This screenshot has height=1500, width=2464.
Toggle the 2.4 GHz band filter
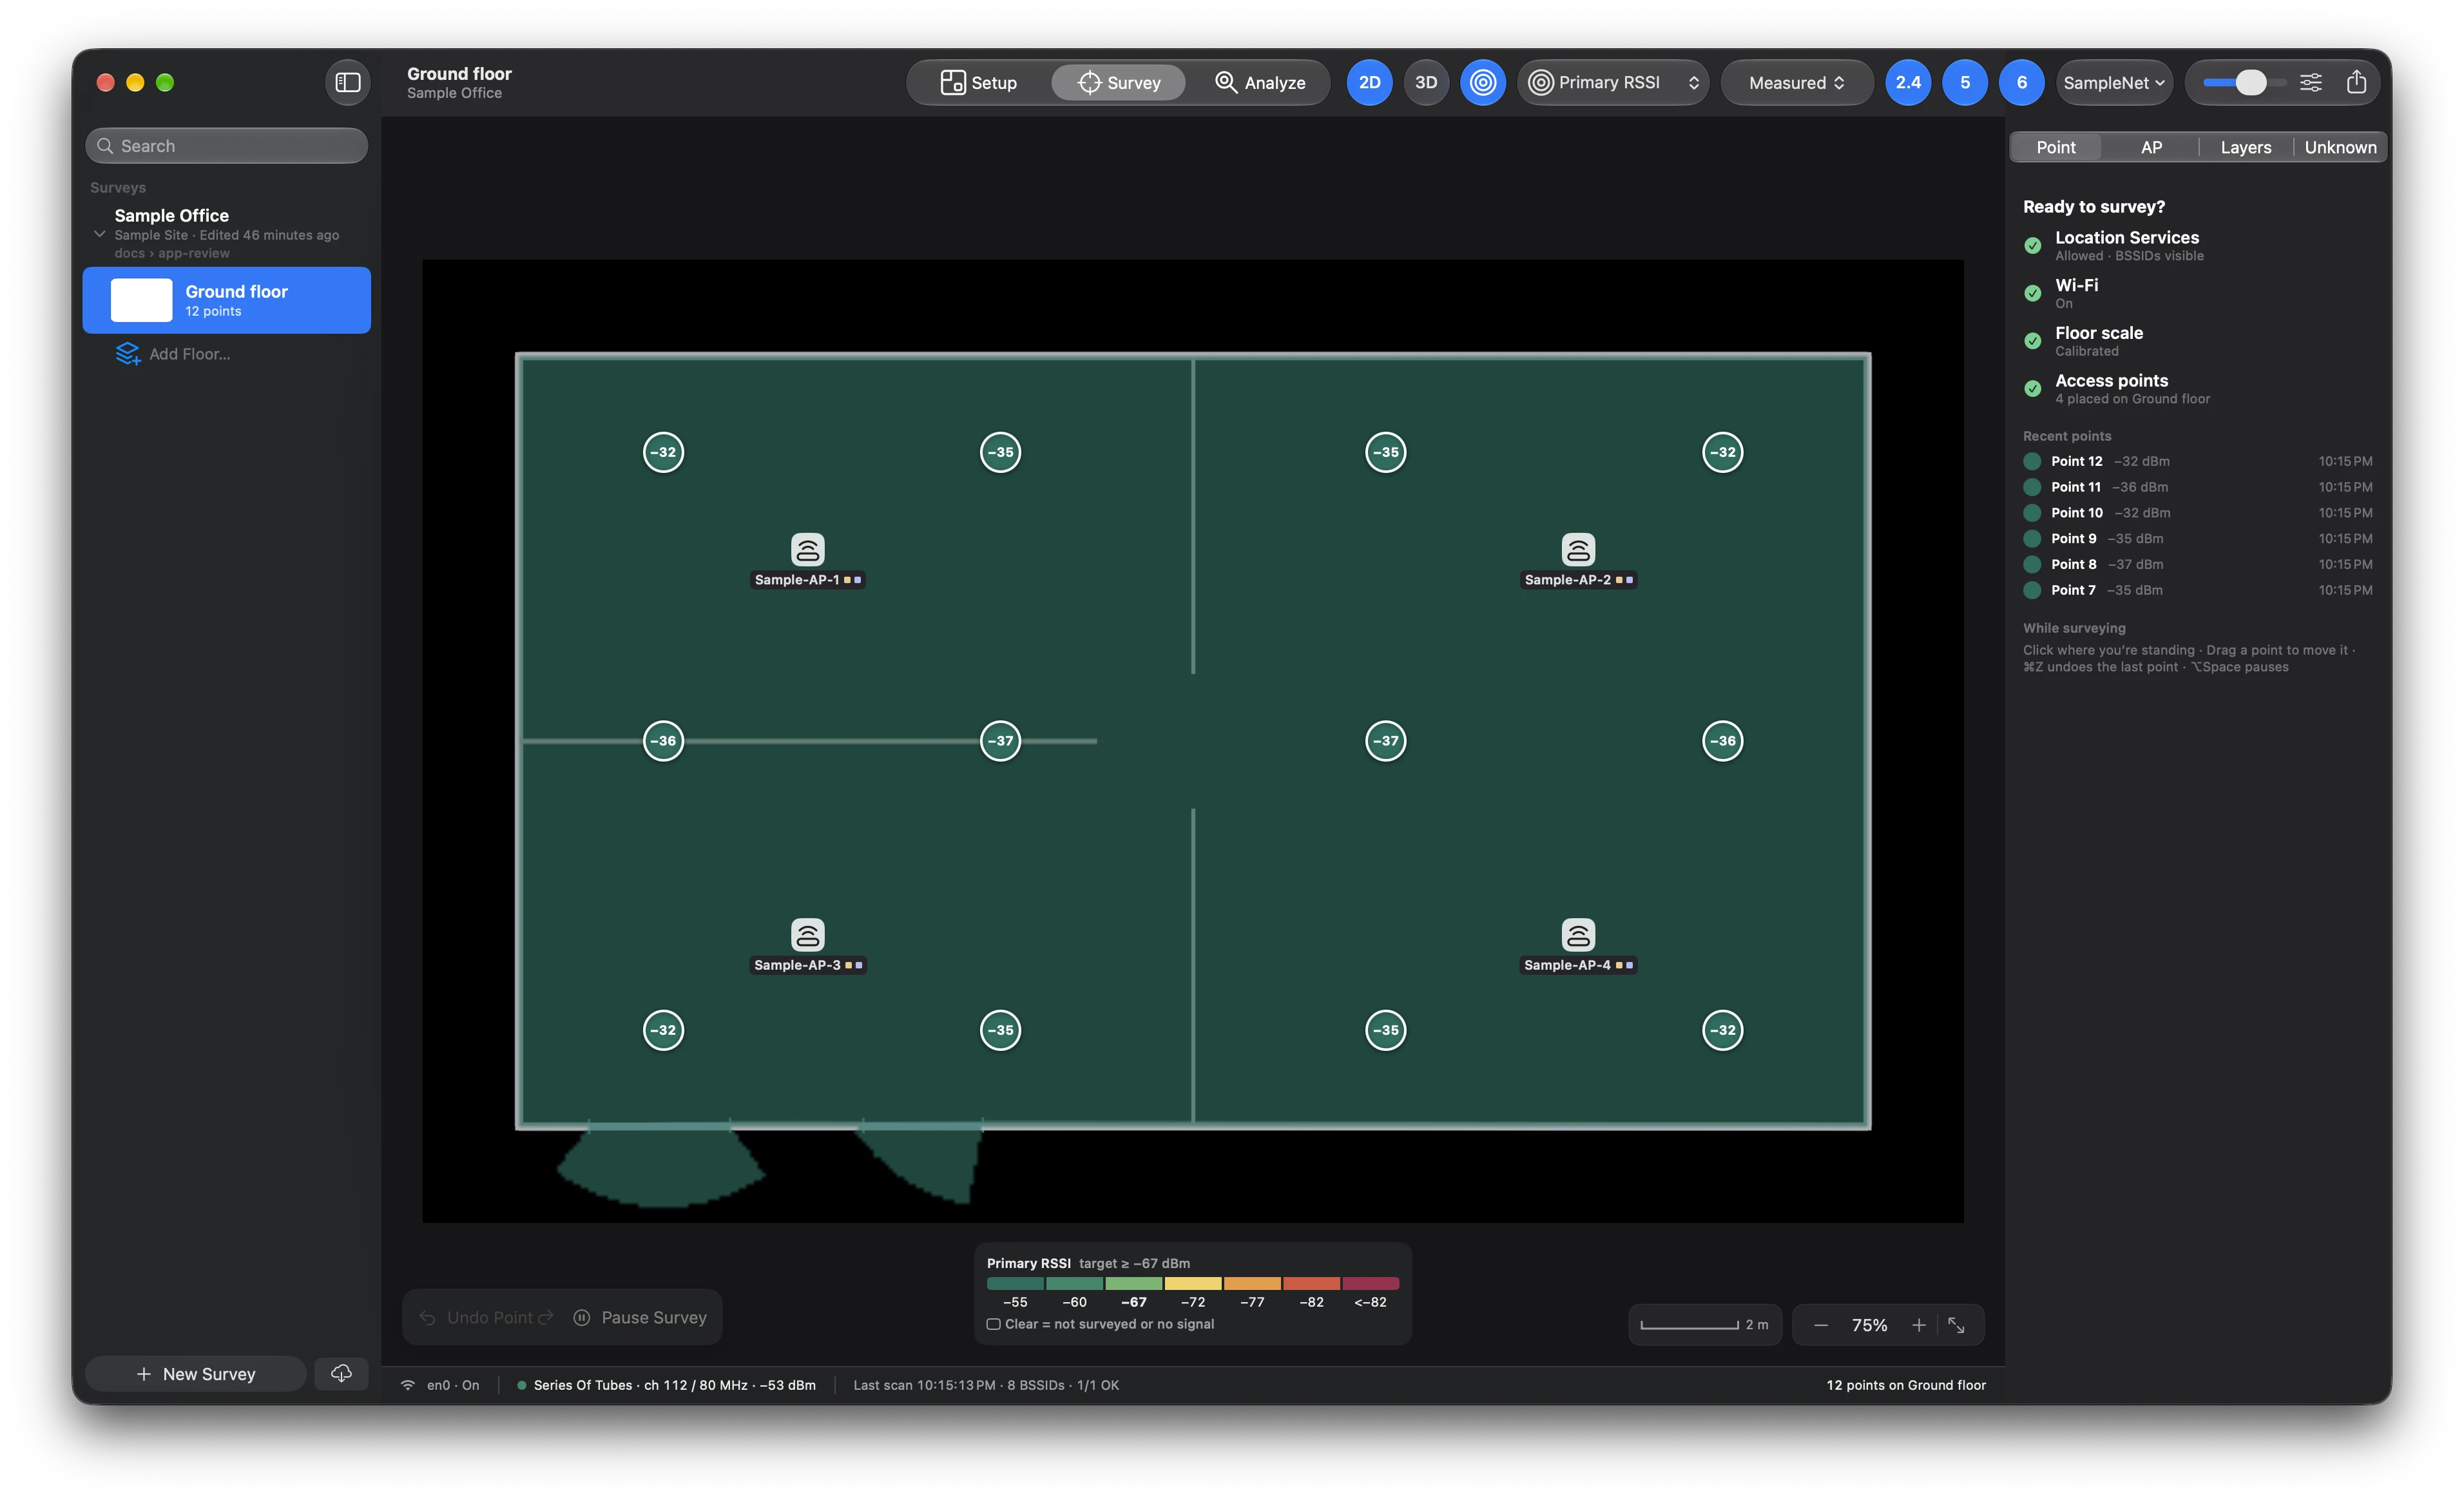tap(1908, 82)
